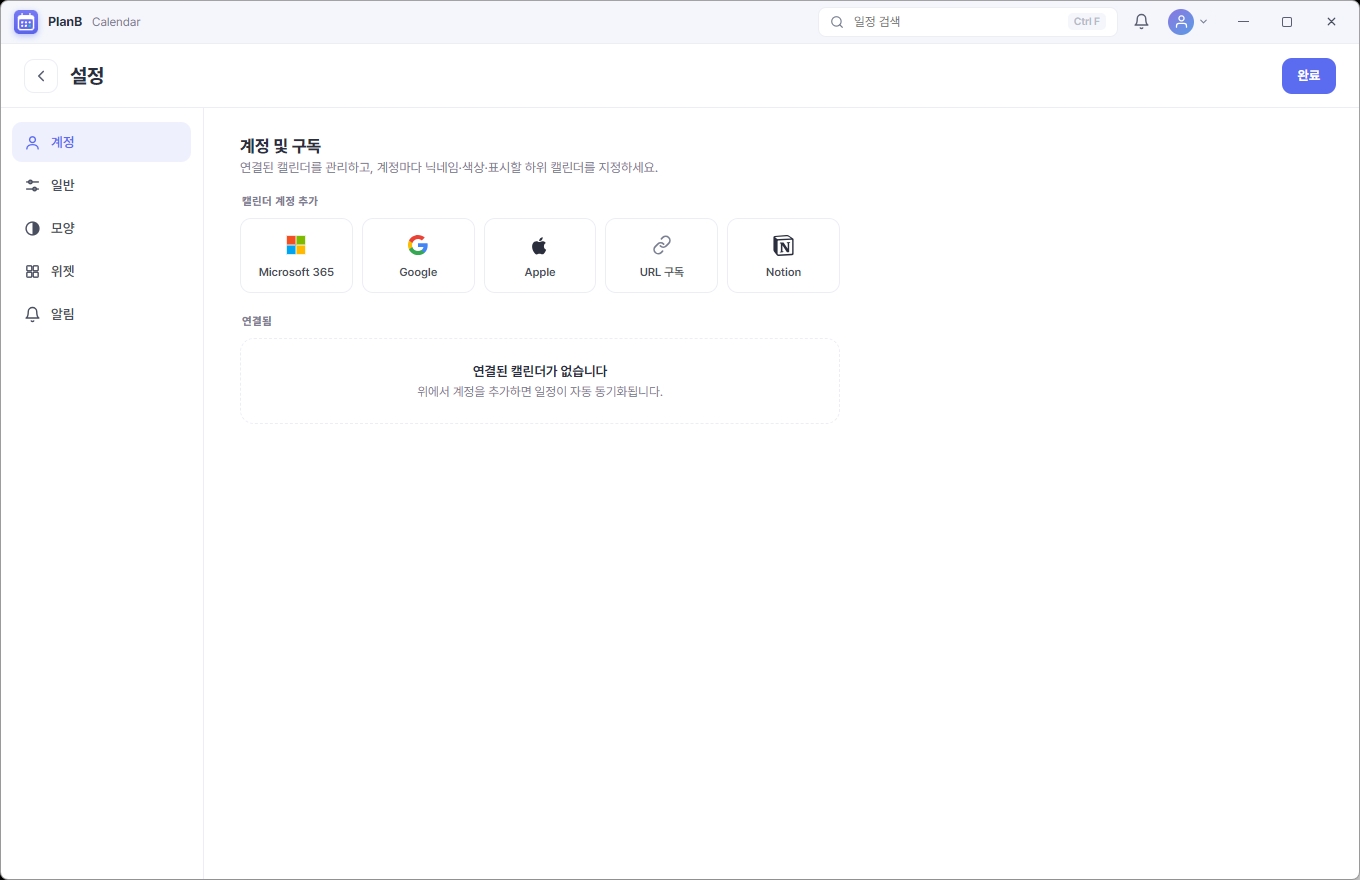This screenshot has height=880, width=1360.
Task: Add a URL 구독 calendar subscription
Action: coord(661,256)
